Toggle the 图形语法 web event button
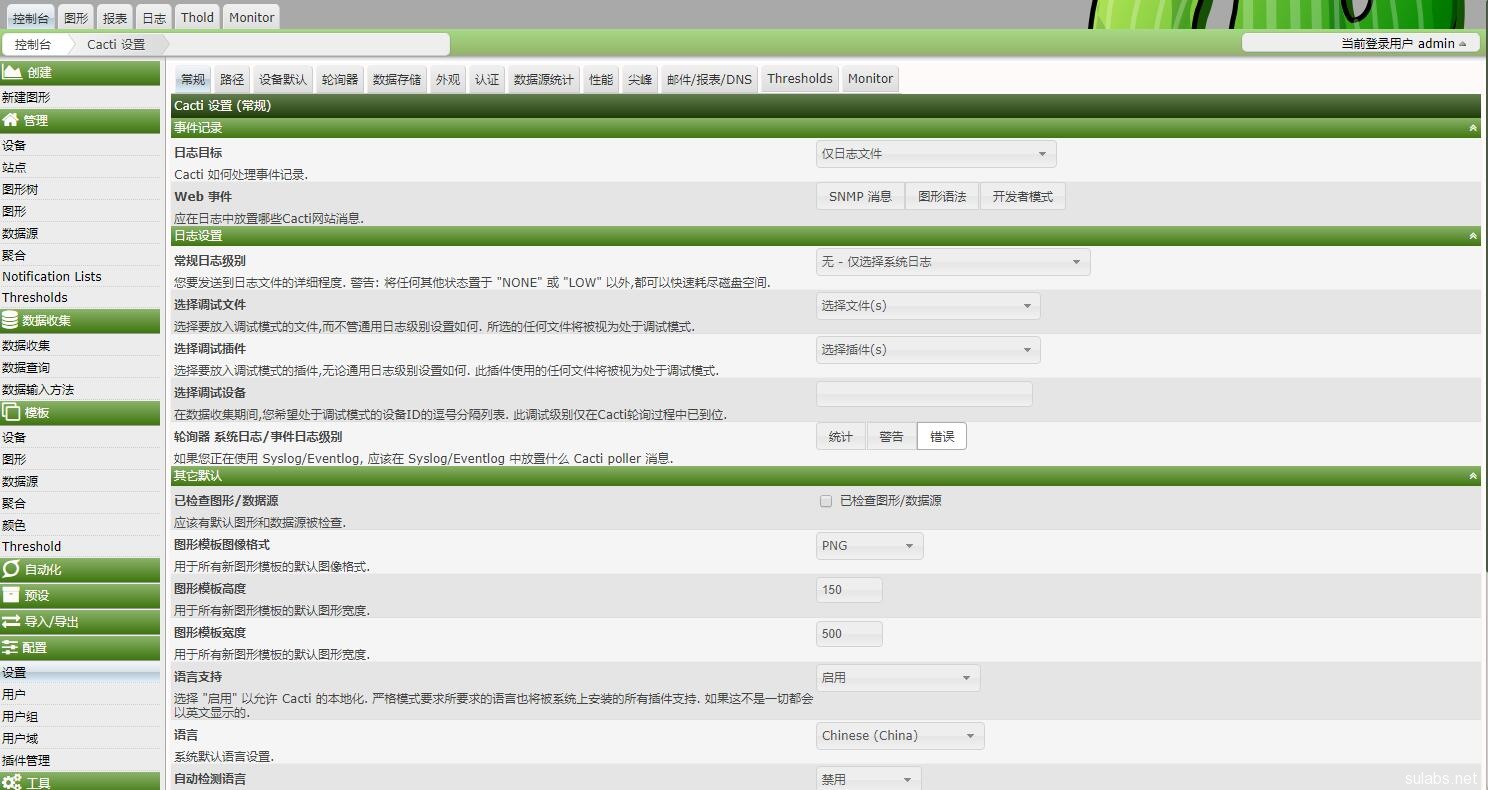The height and width of the screenshot is (790, 1488). click(942, 197)
